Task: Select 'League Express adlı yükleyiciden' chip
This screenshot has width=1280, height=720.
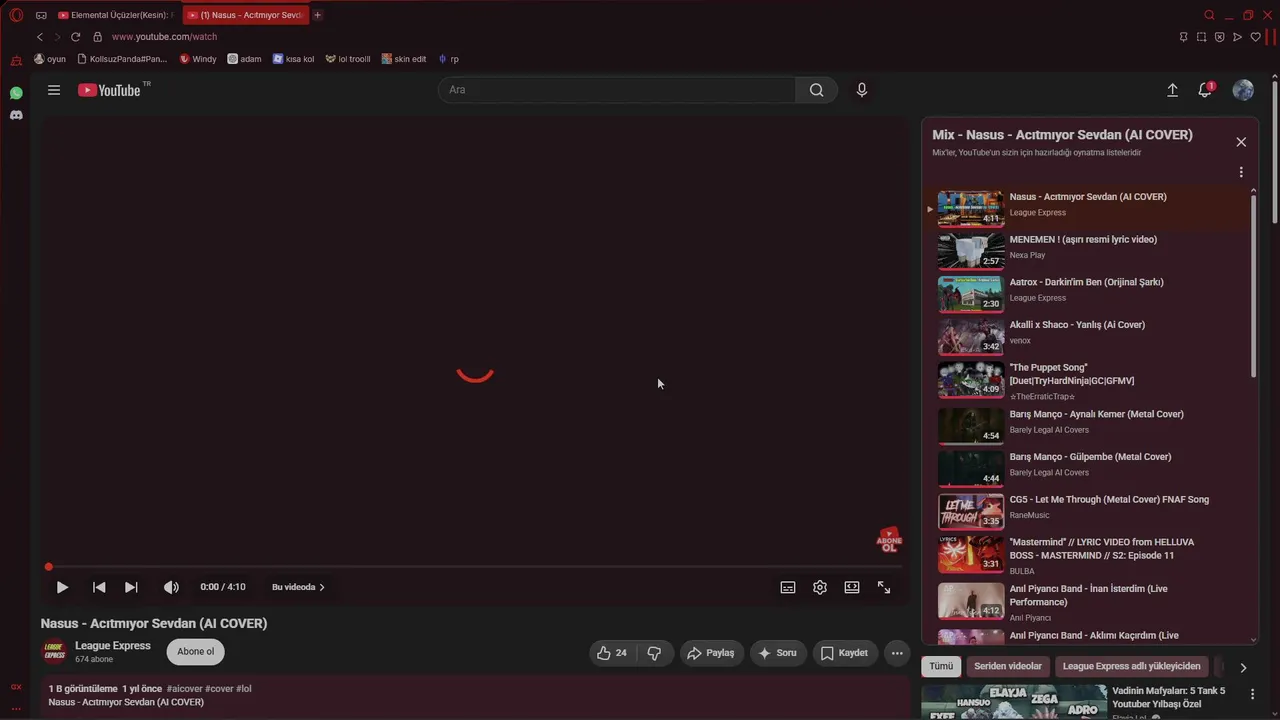Action: pyautogui.click(x=1131, y=666)
